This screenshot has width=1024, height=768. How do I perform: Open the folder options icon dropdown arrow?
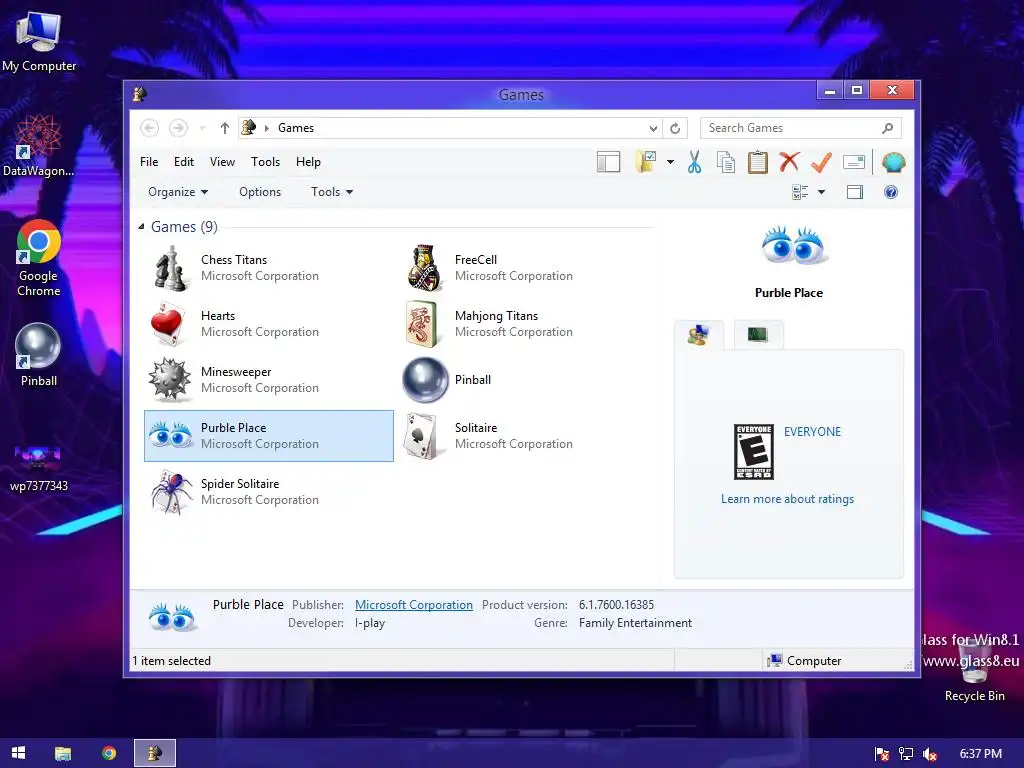[x=671, y=162]
